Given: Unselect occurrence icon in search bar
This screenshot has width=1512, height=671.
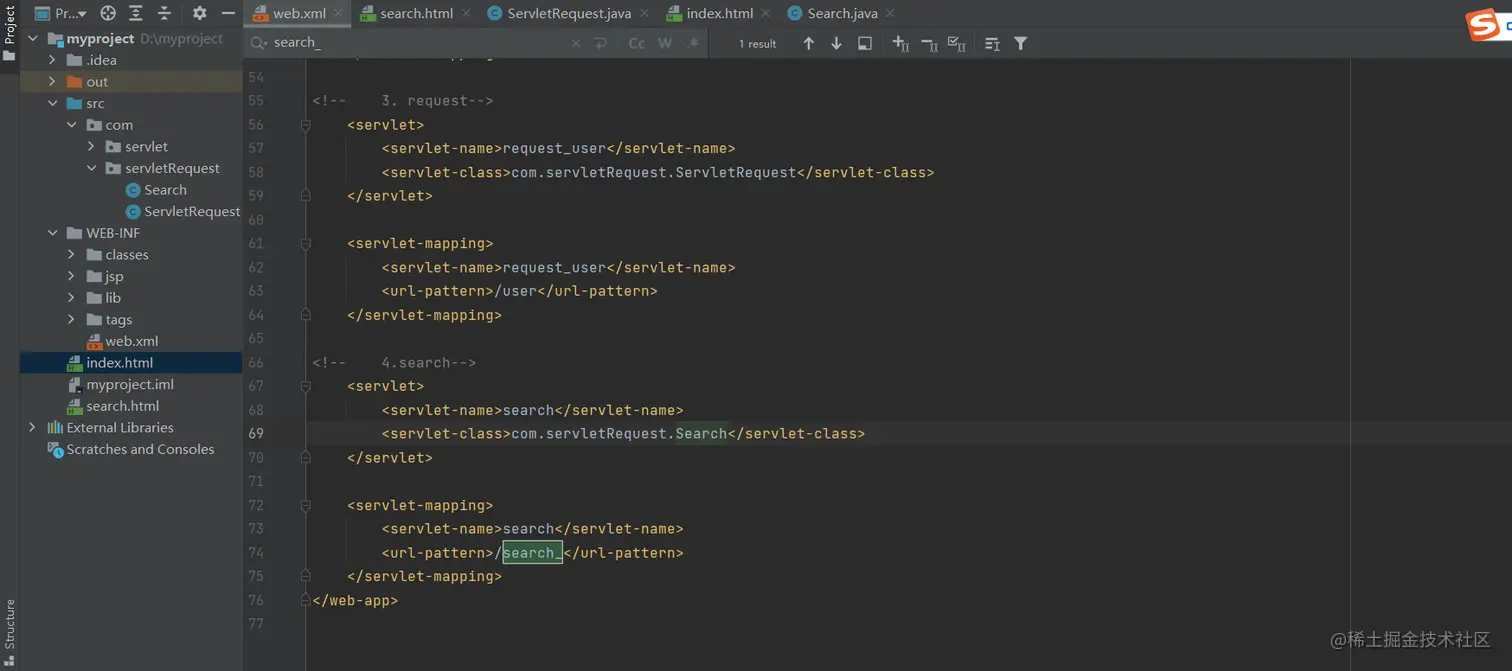Looking at the screenshot, I should click(928, 43).
